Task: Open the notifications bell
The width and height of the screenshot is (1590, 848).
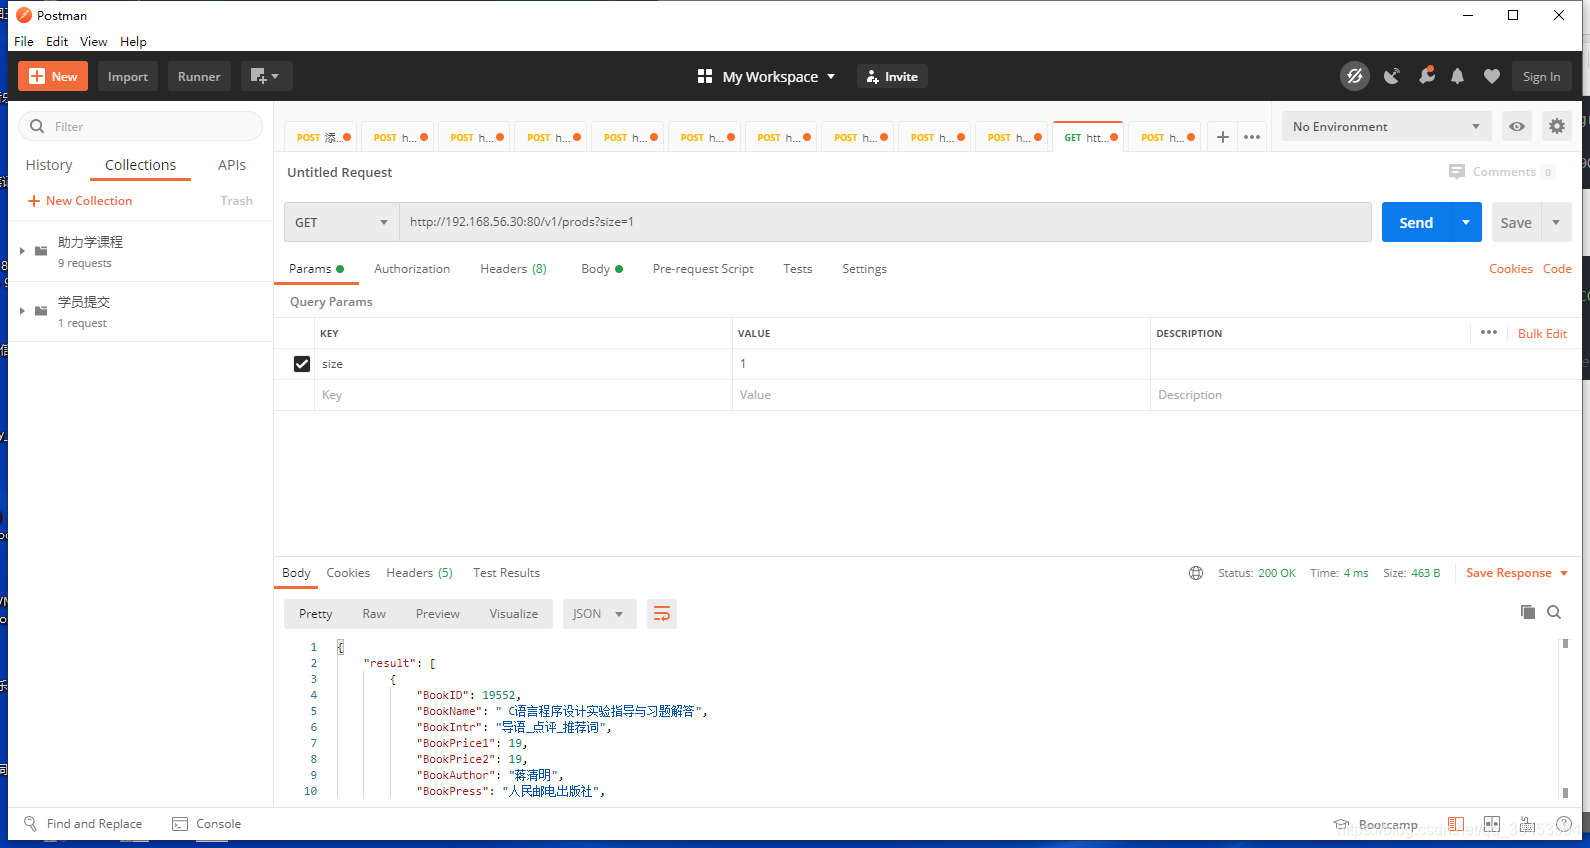Action: pyautogui.click(x=1458, y=76)
